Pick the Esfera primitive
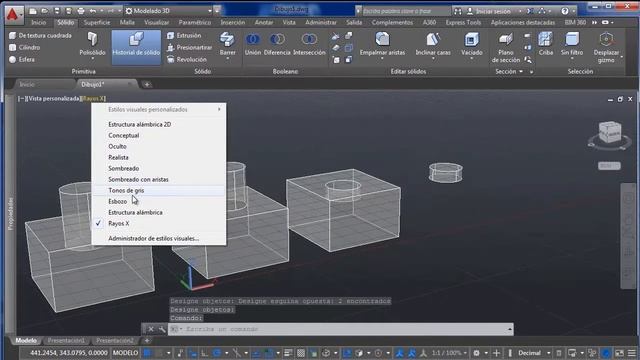 point(22,60)
